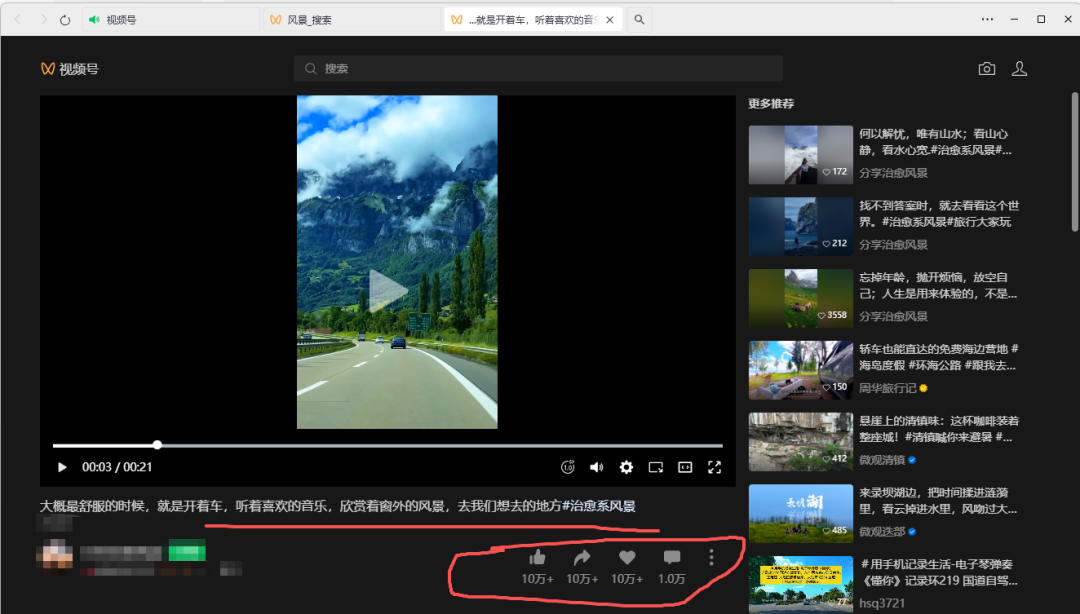The width and height of the screenshot is (1080, 614).
Task: Mute the video with the speaker icon
Action: [x=597, y=467]
